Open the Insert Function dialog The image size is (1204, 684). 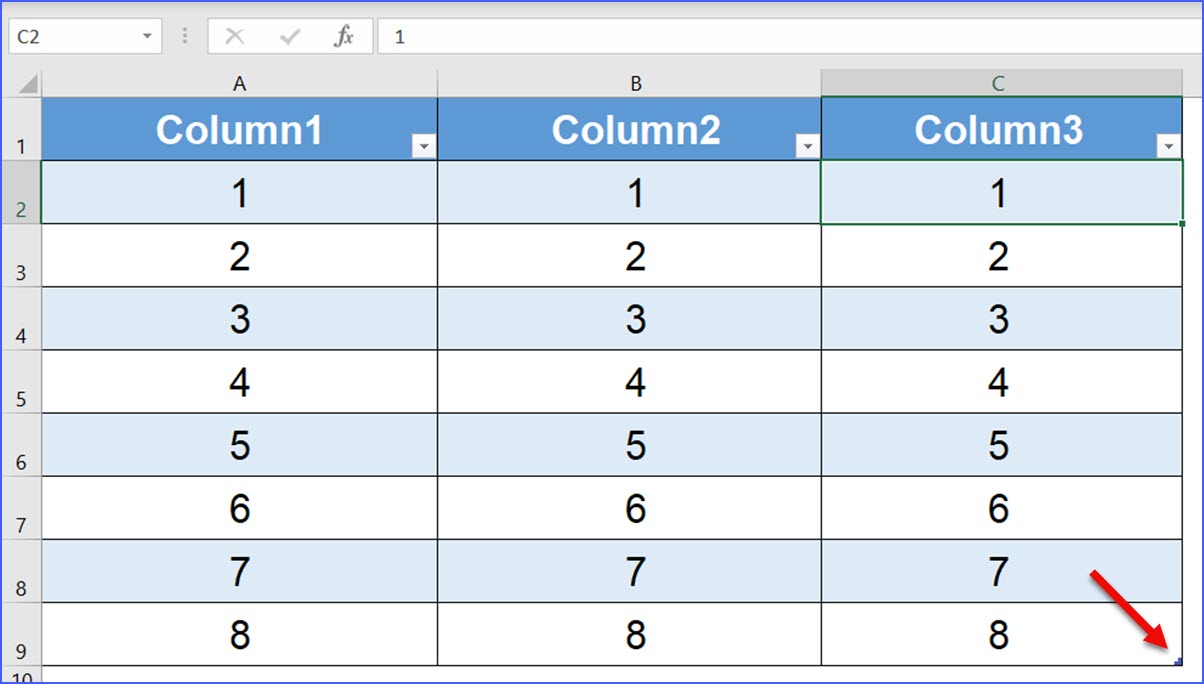coord(344,35)
